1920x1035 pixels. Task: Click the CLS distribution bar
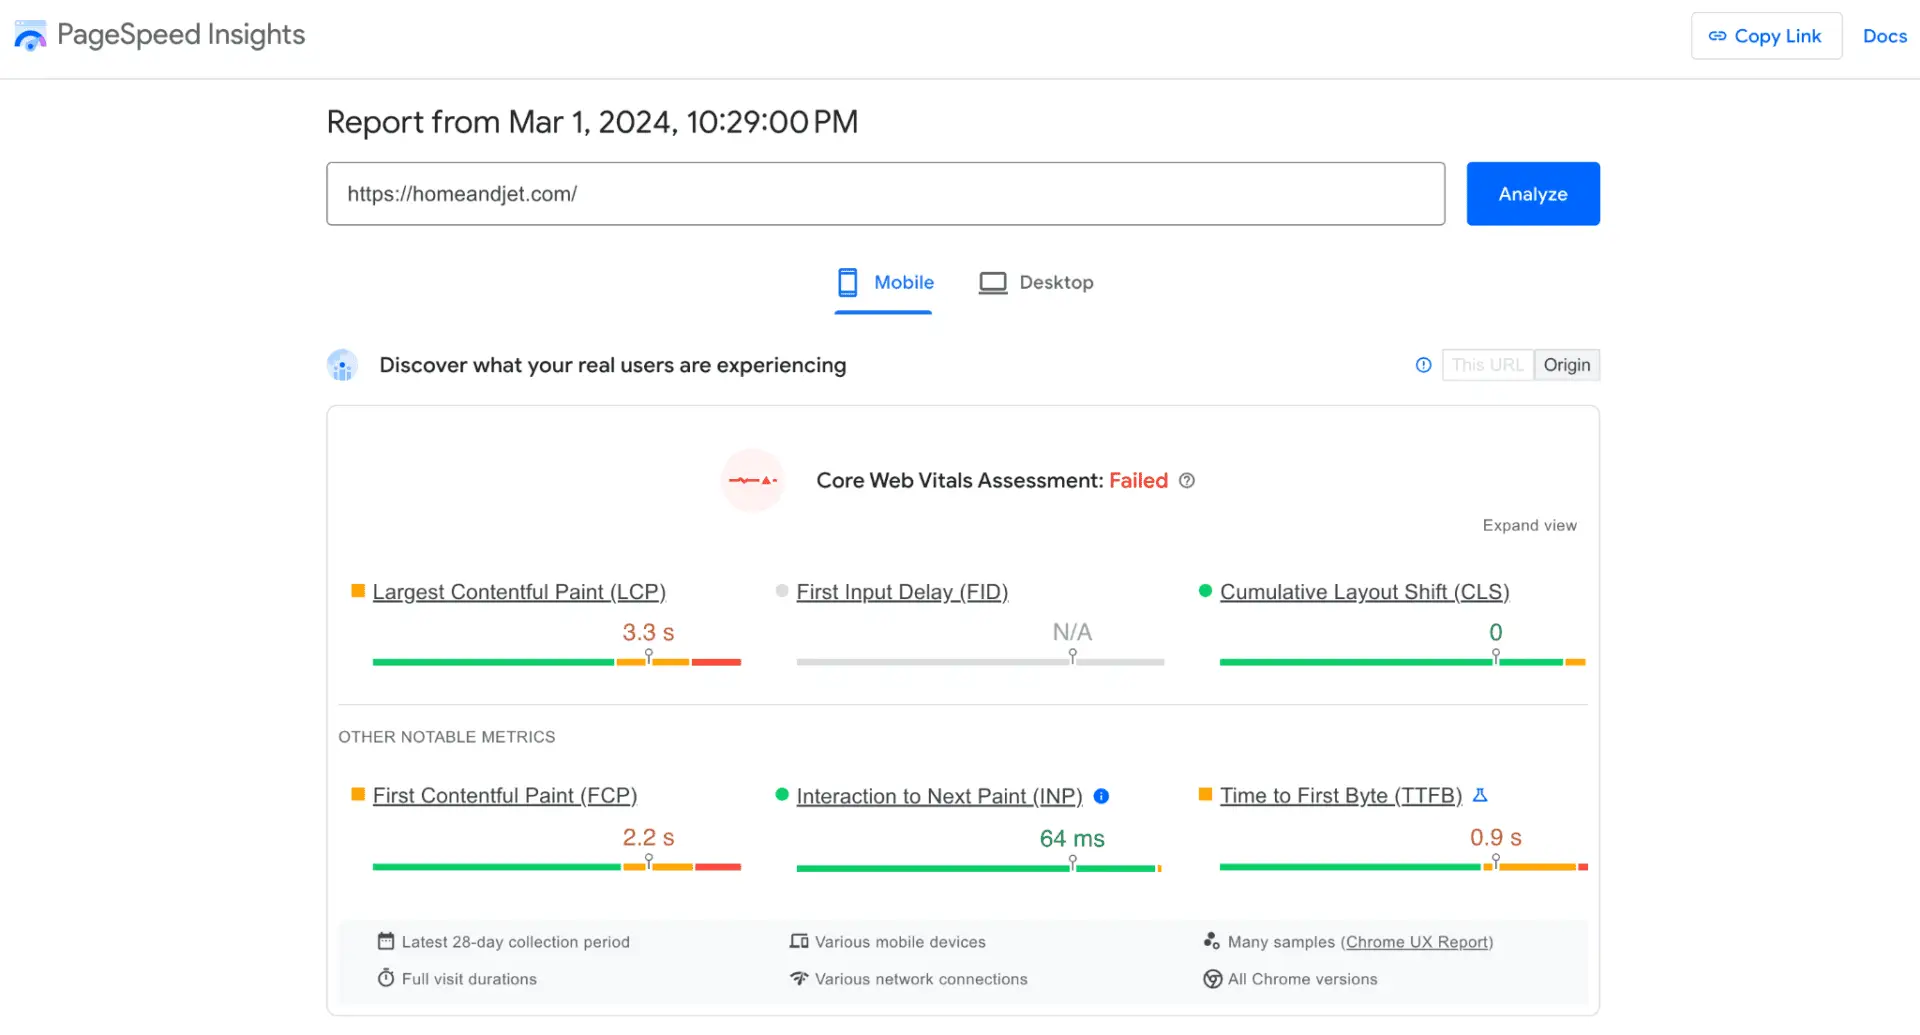tap(1402, 662)
